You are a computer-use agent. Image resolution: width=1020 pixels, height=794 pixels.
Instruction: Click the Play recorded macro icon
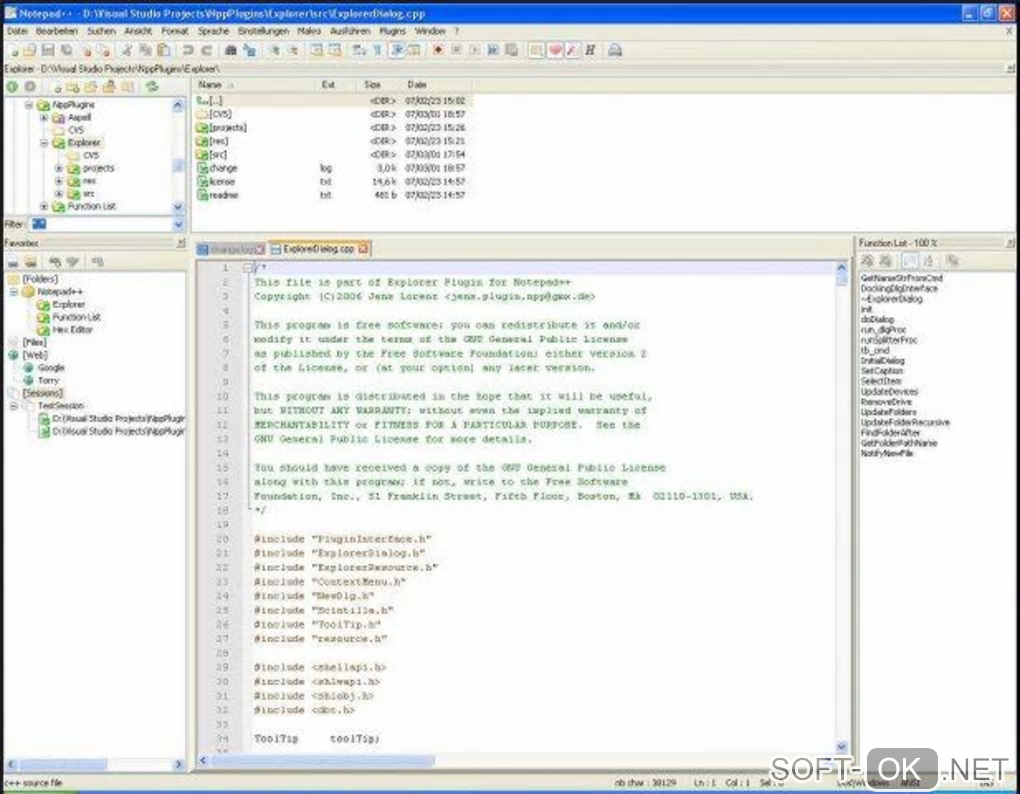(x=475, y=50)
